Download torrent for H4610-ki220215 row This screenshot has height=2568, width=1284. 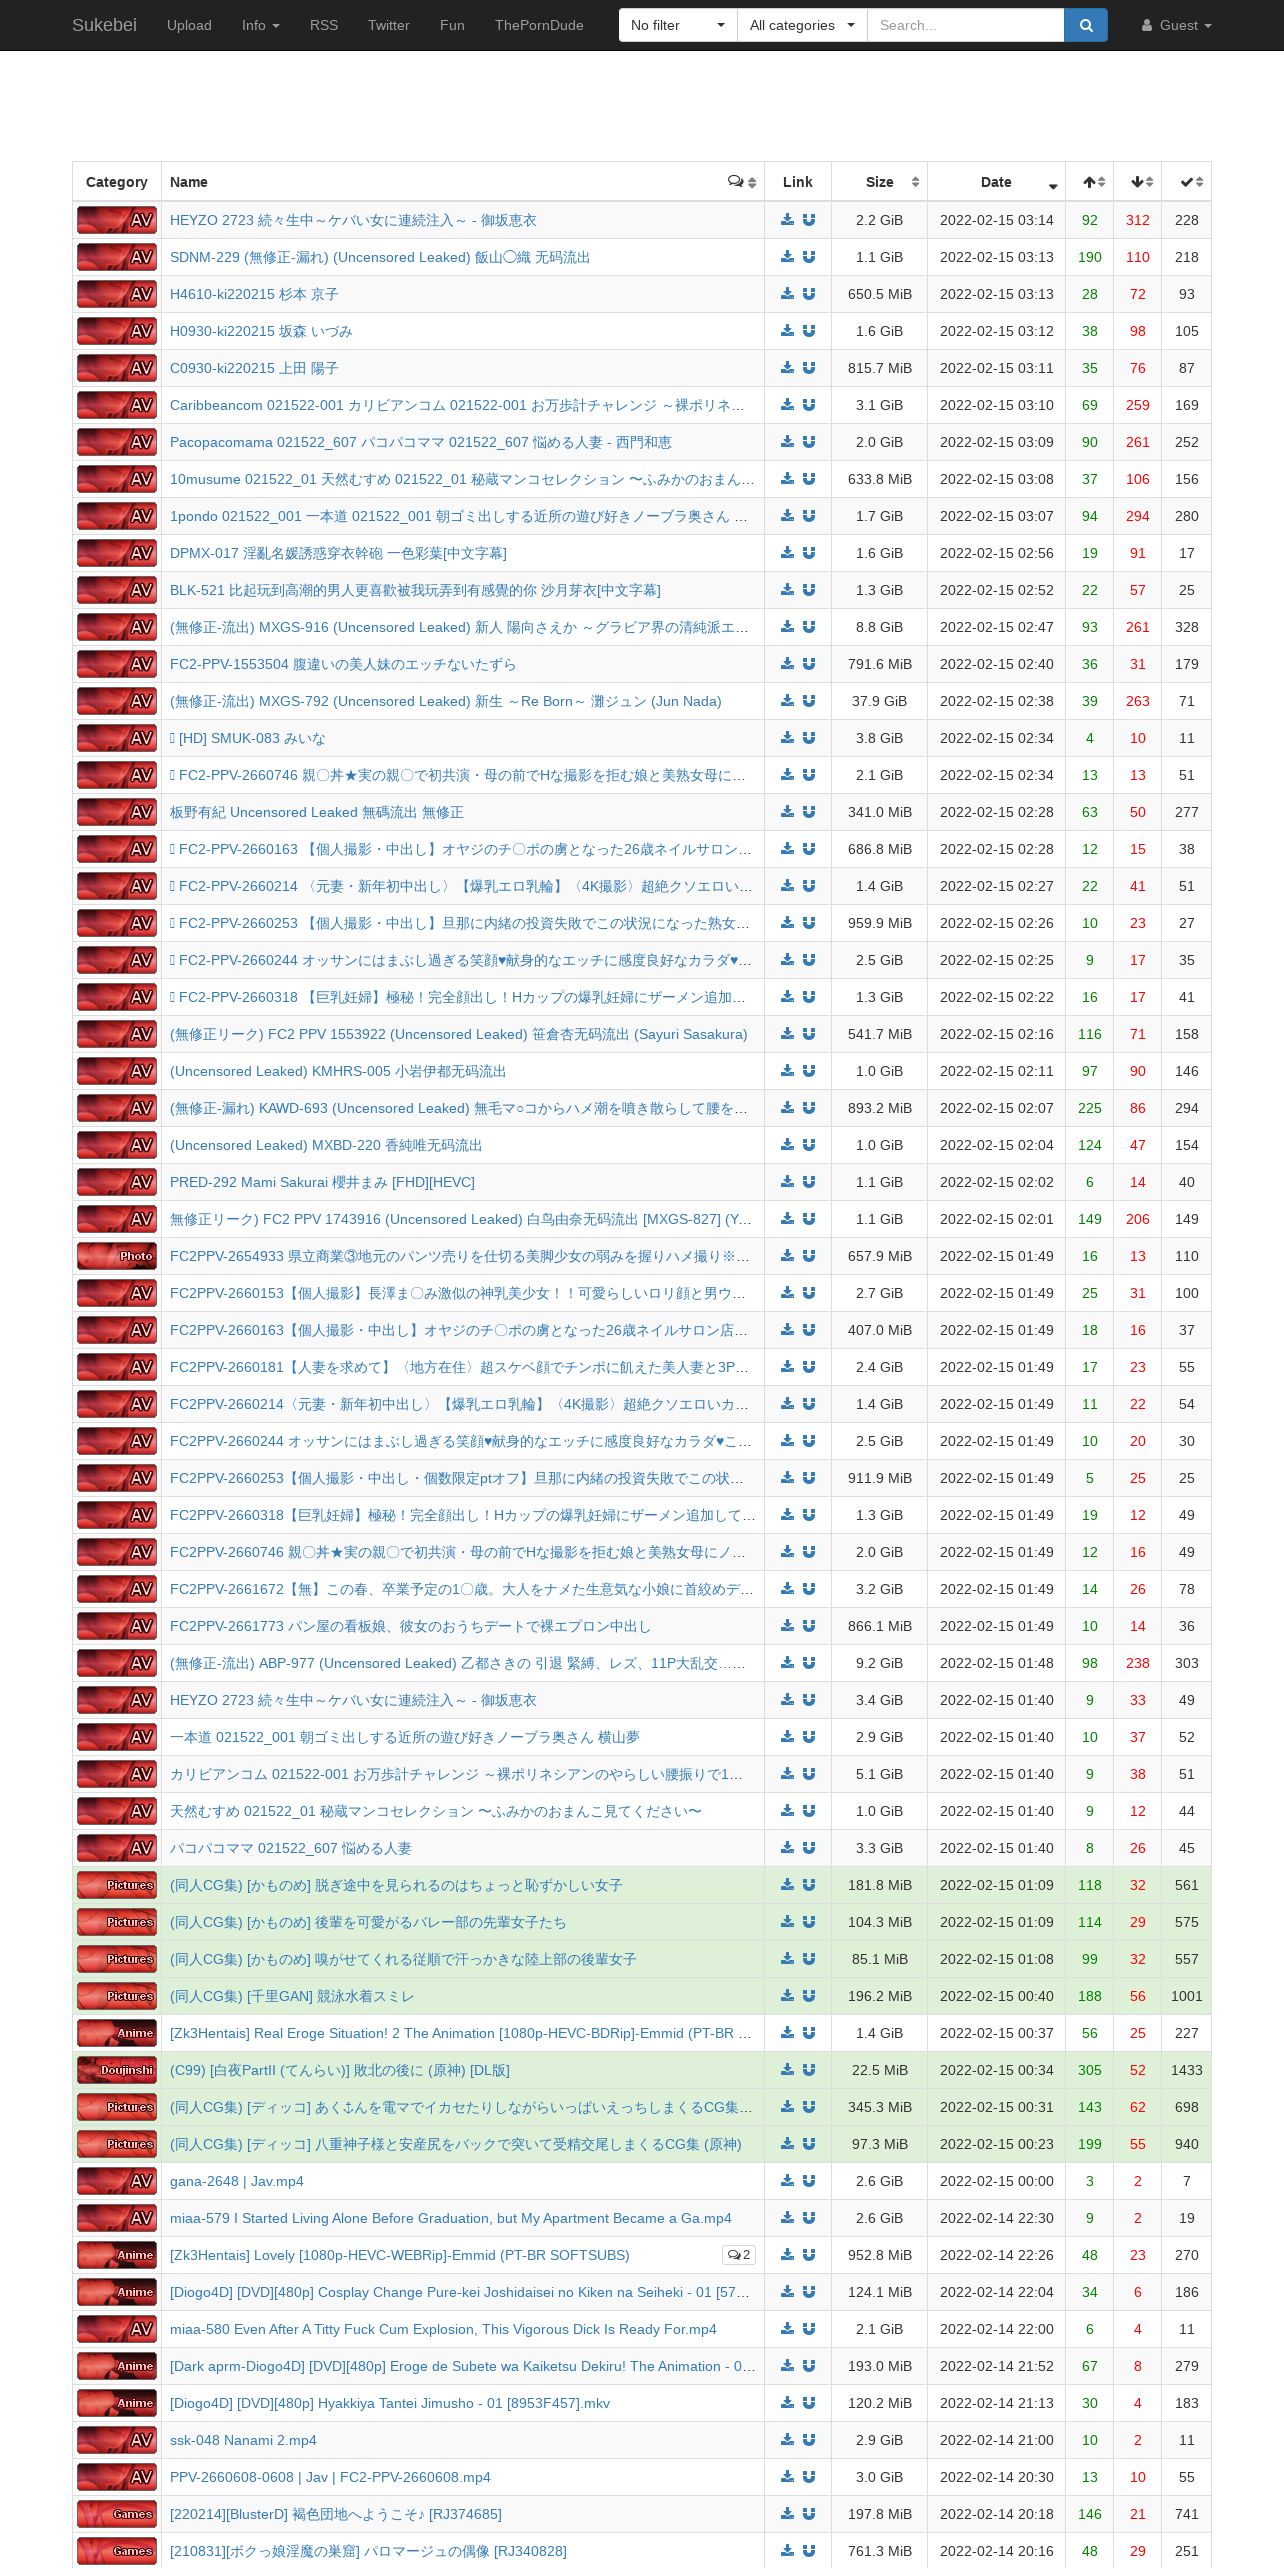[x=788, y=294]
